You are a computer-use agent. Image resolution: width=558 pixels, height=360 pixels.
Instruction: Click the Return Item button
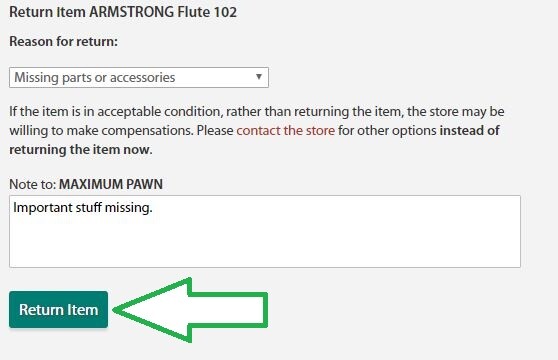[58, 309]
